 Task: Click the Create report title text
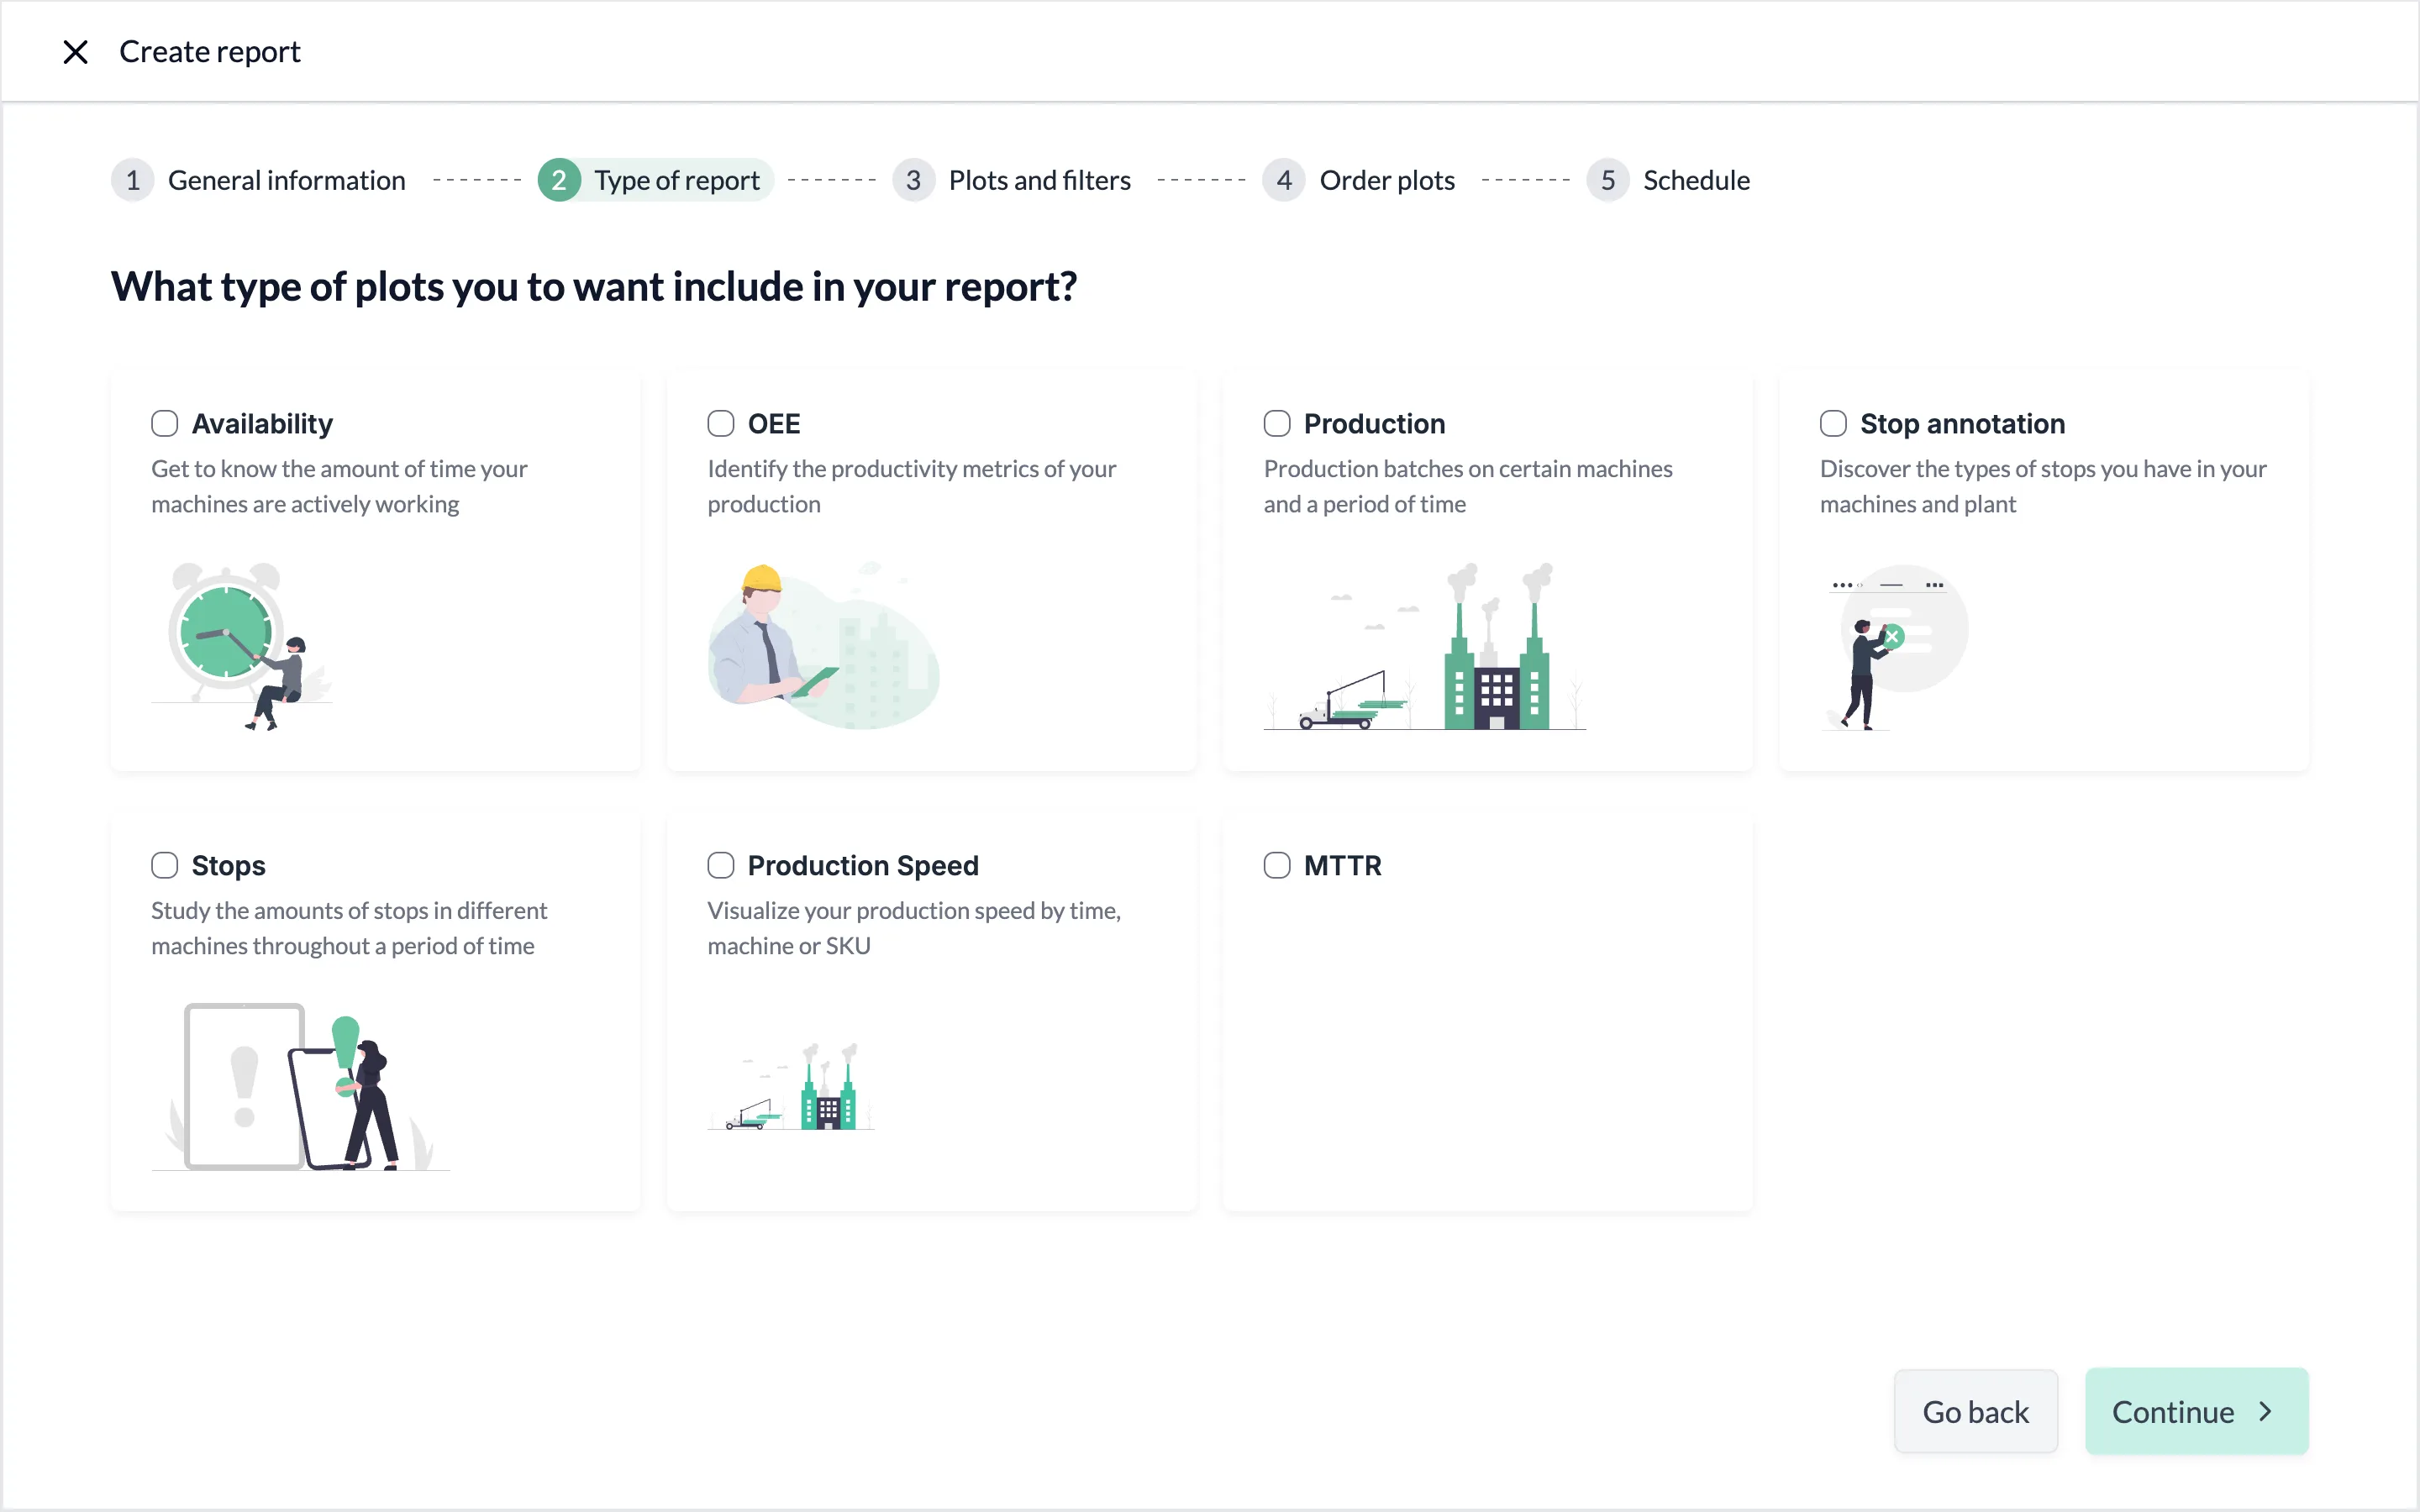click(x=210, y=52)
